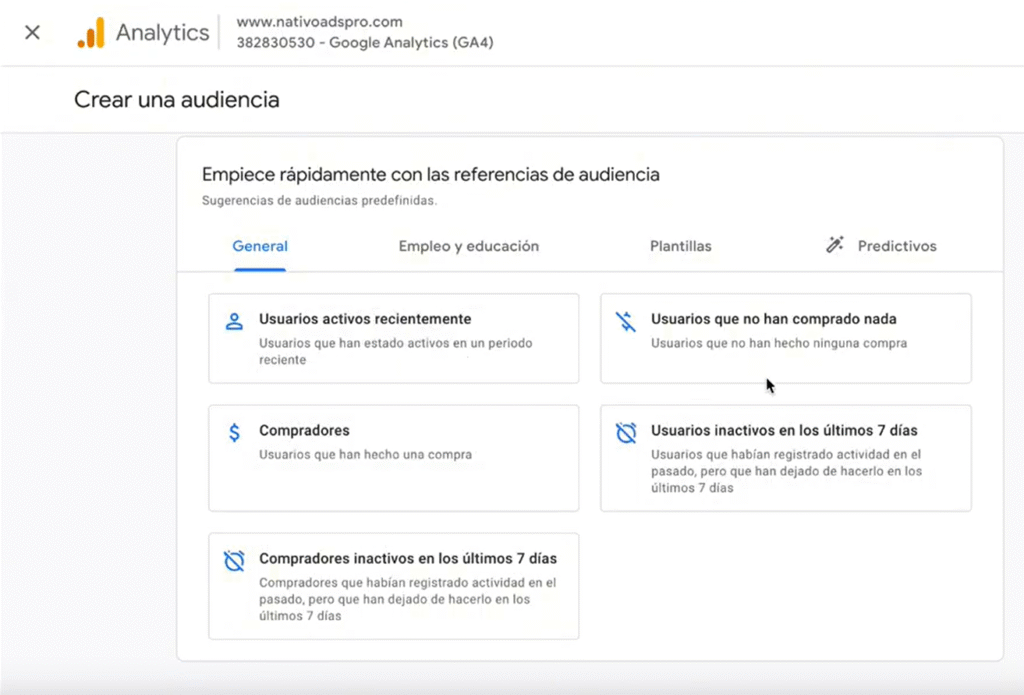Click the Crear una audiencia heading
This screenshot has height=695, width=1024.
point(177,100)
